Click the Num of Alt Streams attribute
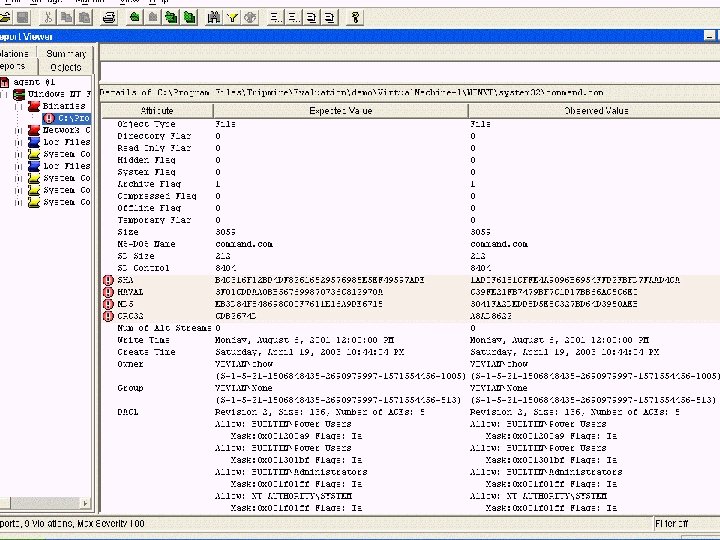 [164, 328]
